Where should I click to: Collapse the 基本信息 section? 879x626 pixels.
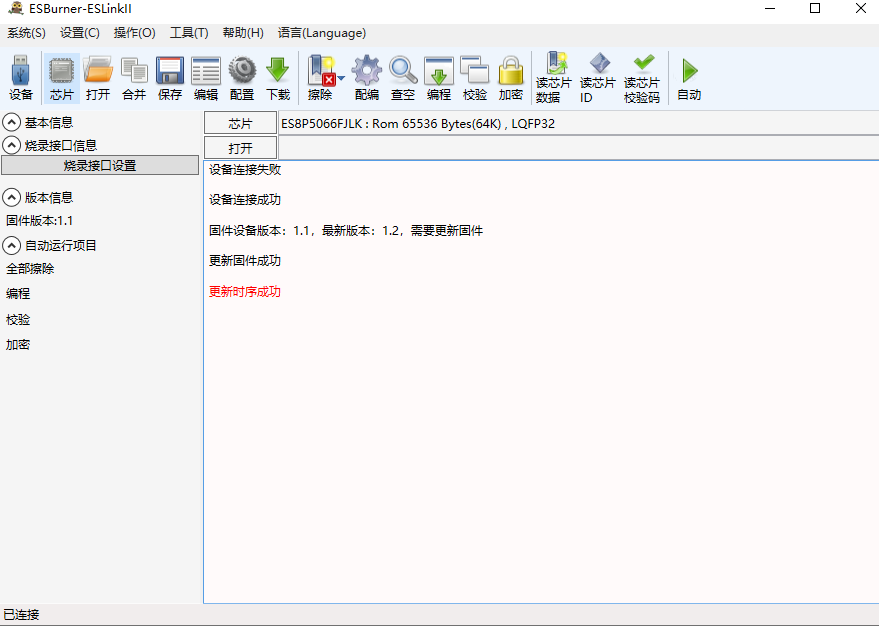(x=11, y=122)
